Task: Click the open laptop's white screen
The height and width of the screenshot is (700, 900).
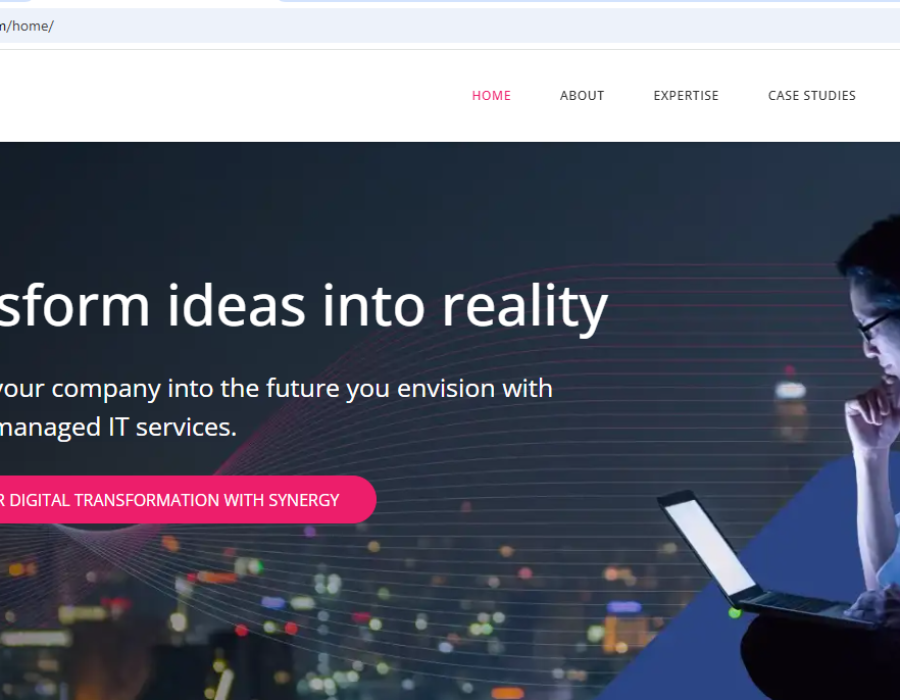Action: (709, 545)
